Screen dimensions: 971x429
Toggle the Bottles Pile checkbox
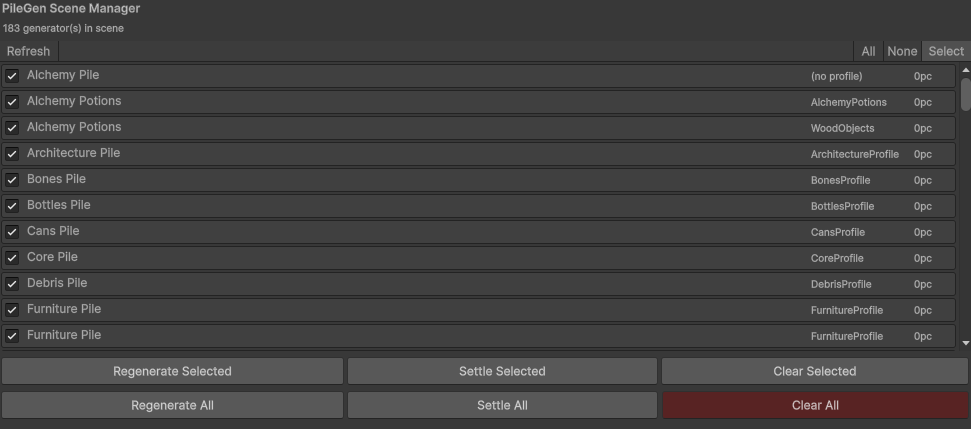point(12,206)
